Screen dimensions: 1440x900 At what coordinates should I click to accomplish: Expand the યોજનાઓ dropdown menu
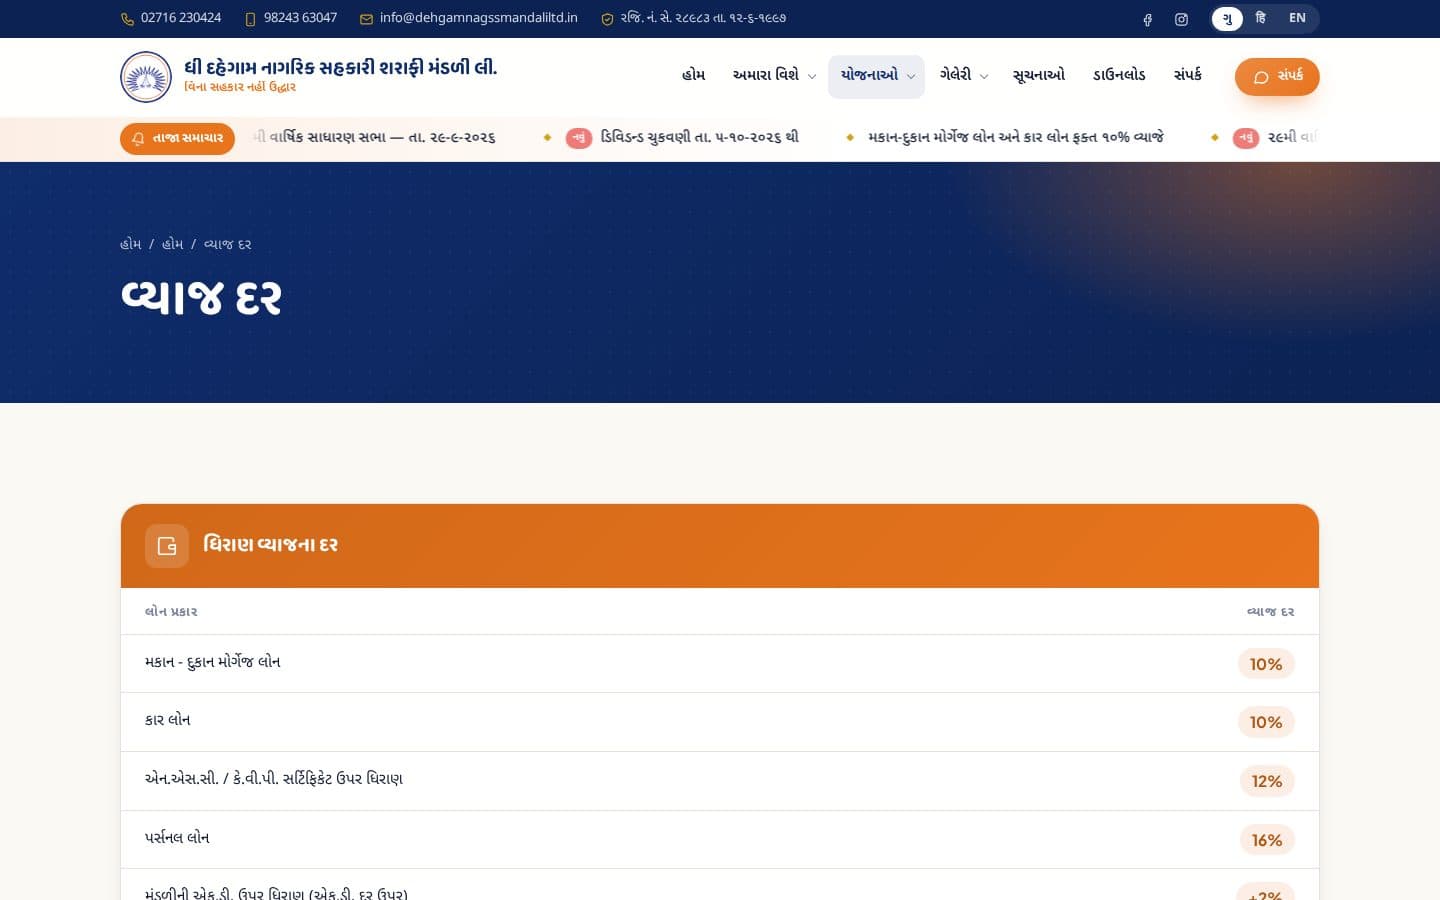click(877, 76)
